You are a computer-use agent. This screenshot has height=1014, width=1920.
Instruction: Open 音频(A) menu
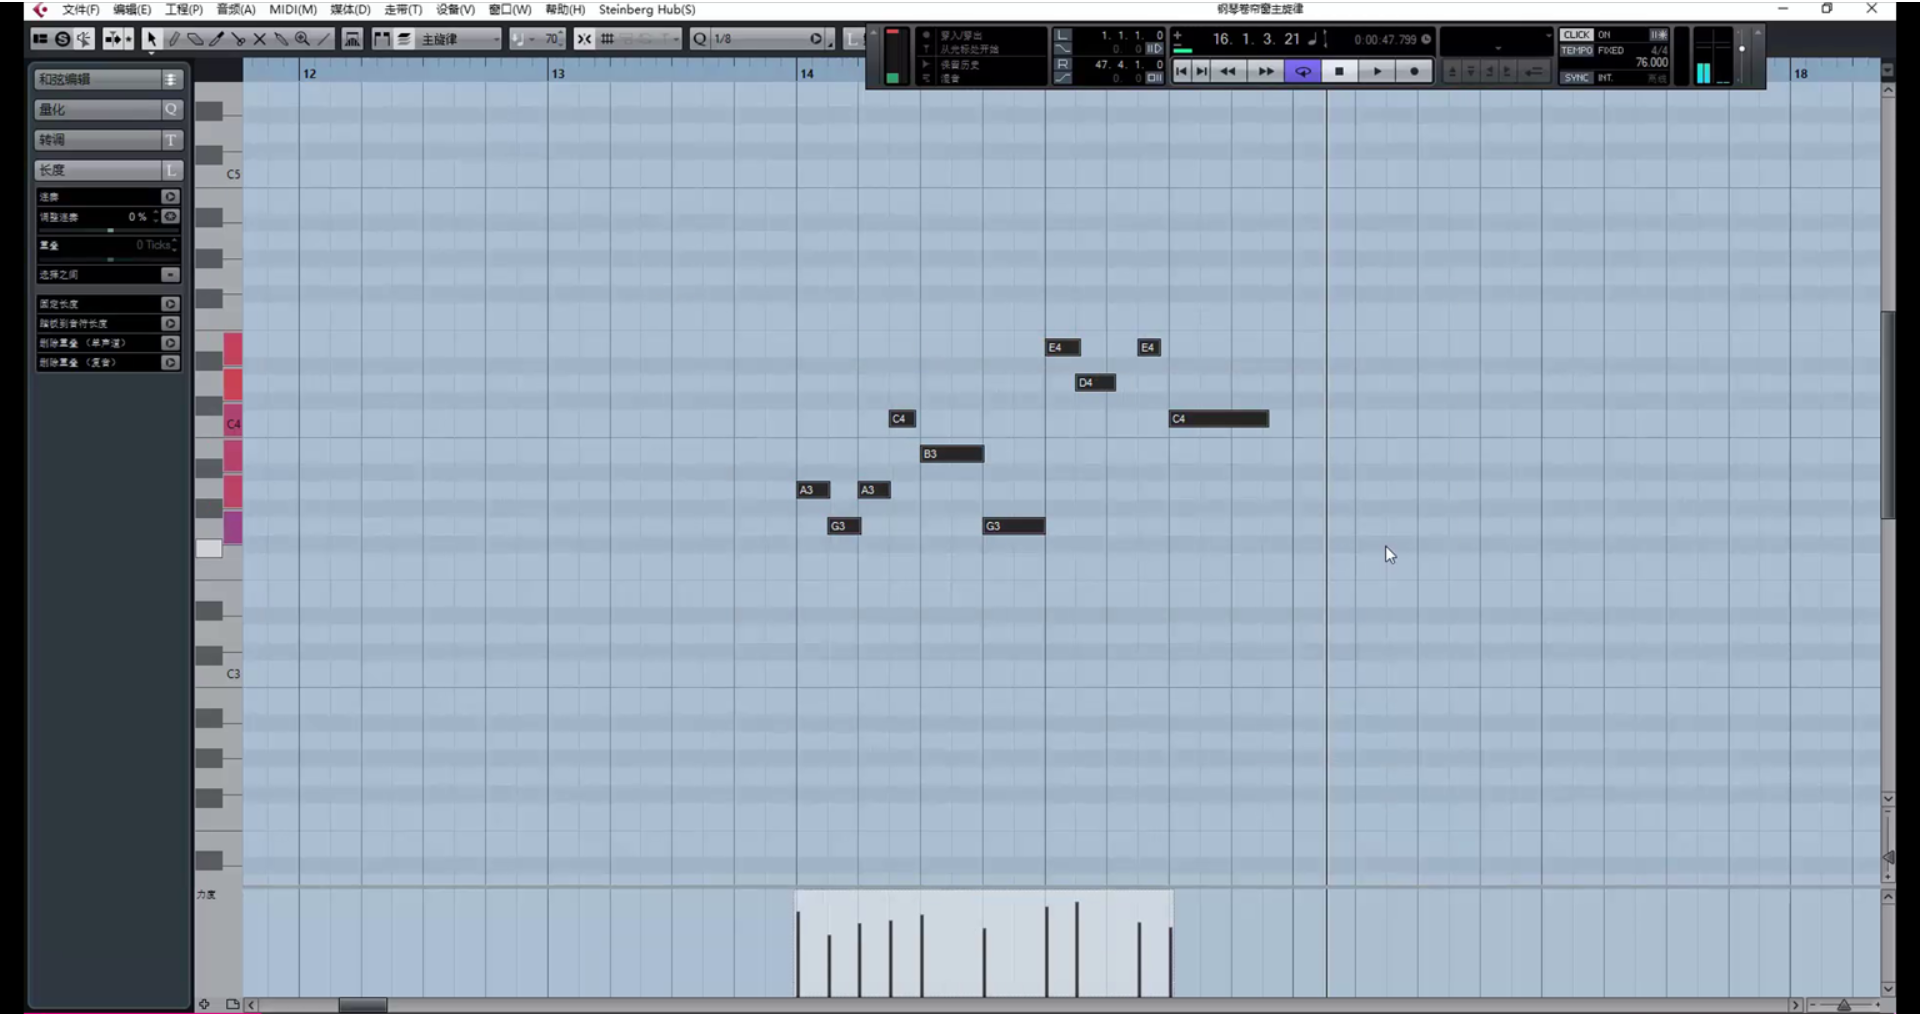tap(236, 9)
